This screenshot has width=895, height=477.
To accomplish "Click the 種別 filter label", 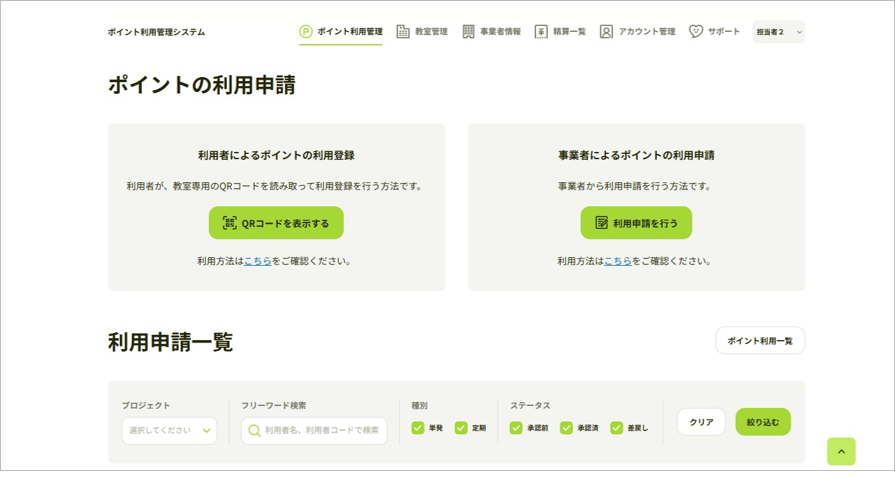I will pos(420,406).
